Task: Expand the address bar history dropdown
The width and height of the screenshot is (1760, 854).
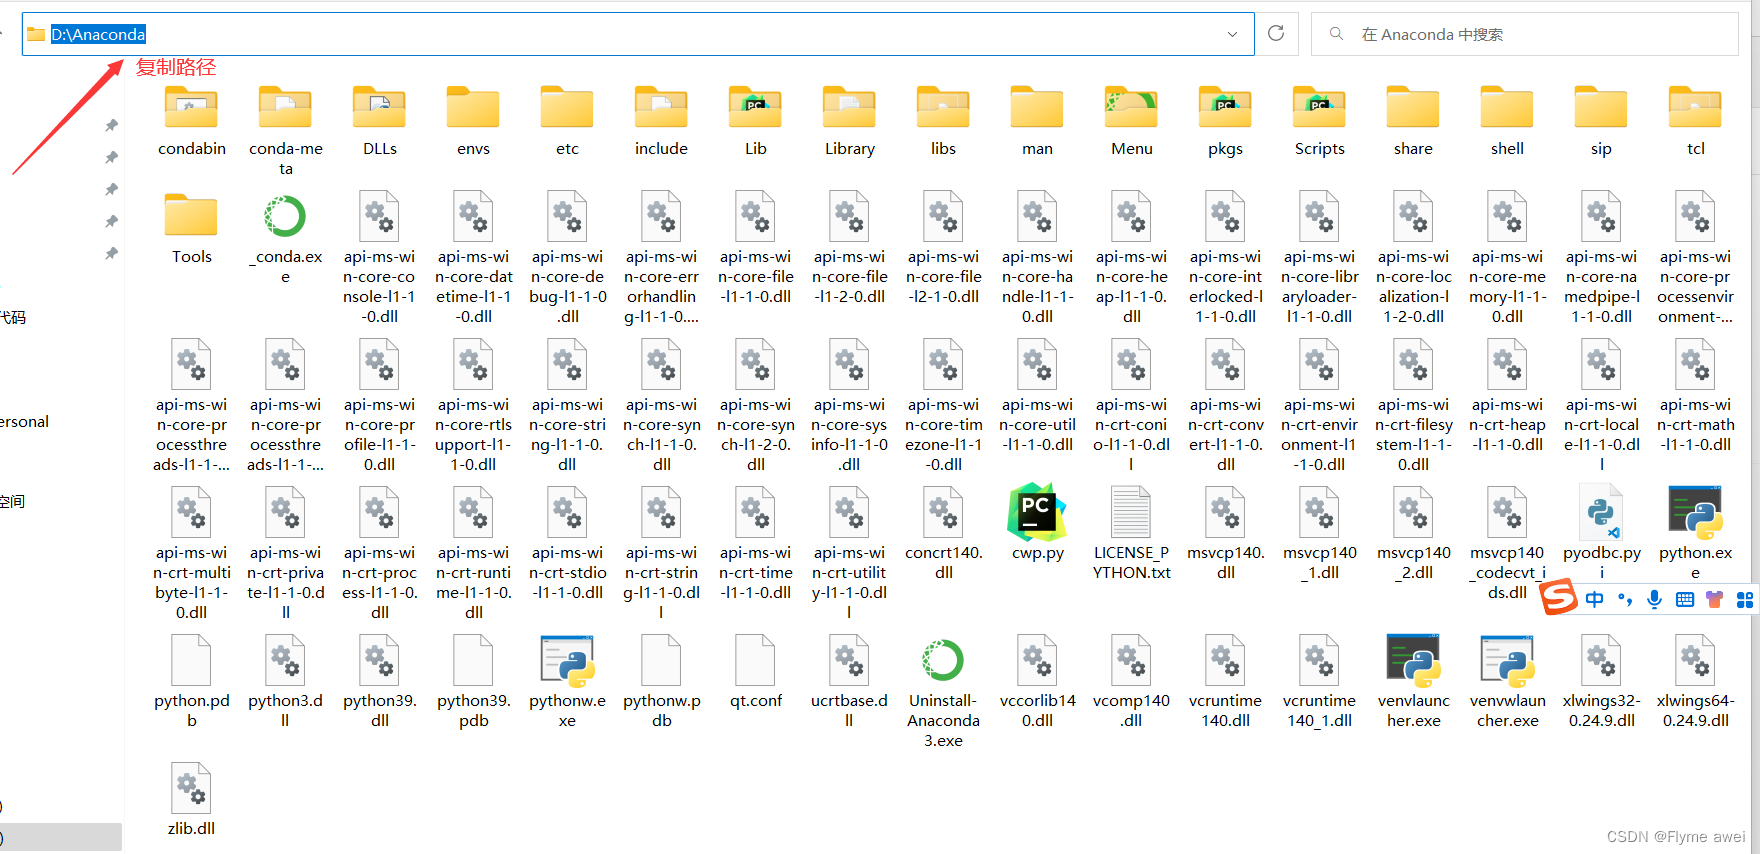Action: 1232,34
